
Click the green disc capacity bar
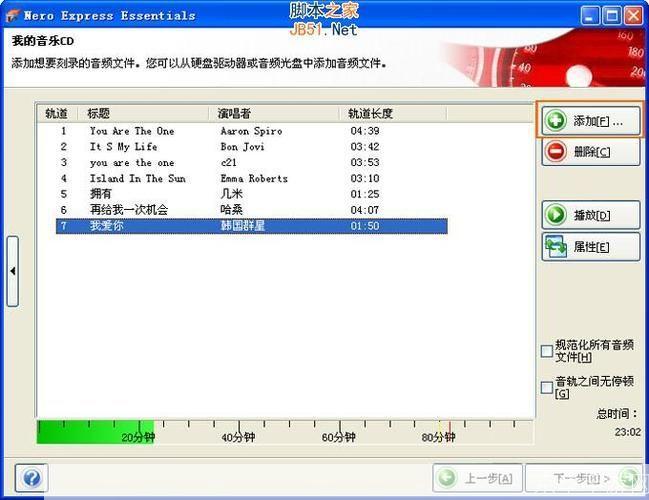coord(95,432)
